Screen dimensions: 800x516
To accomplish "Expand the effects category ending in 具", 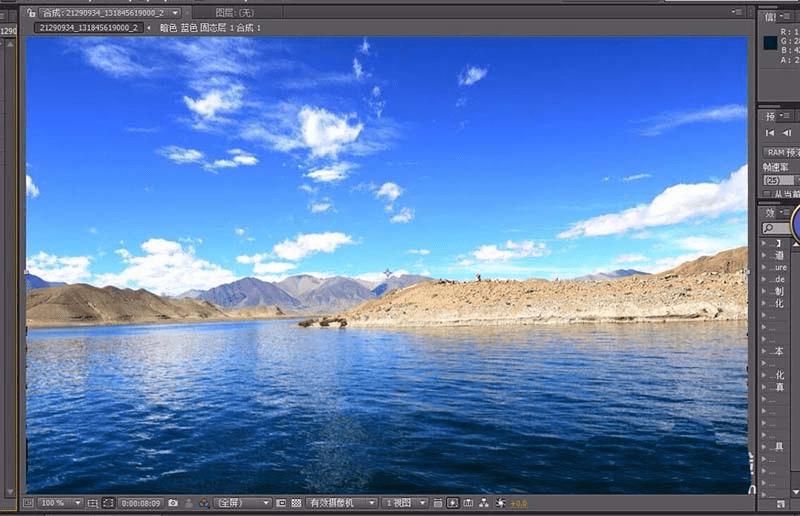I will (x=764, y=447).
